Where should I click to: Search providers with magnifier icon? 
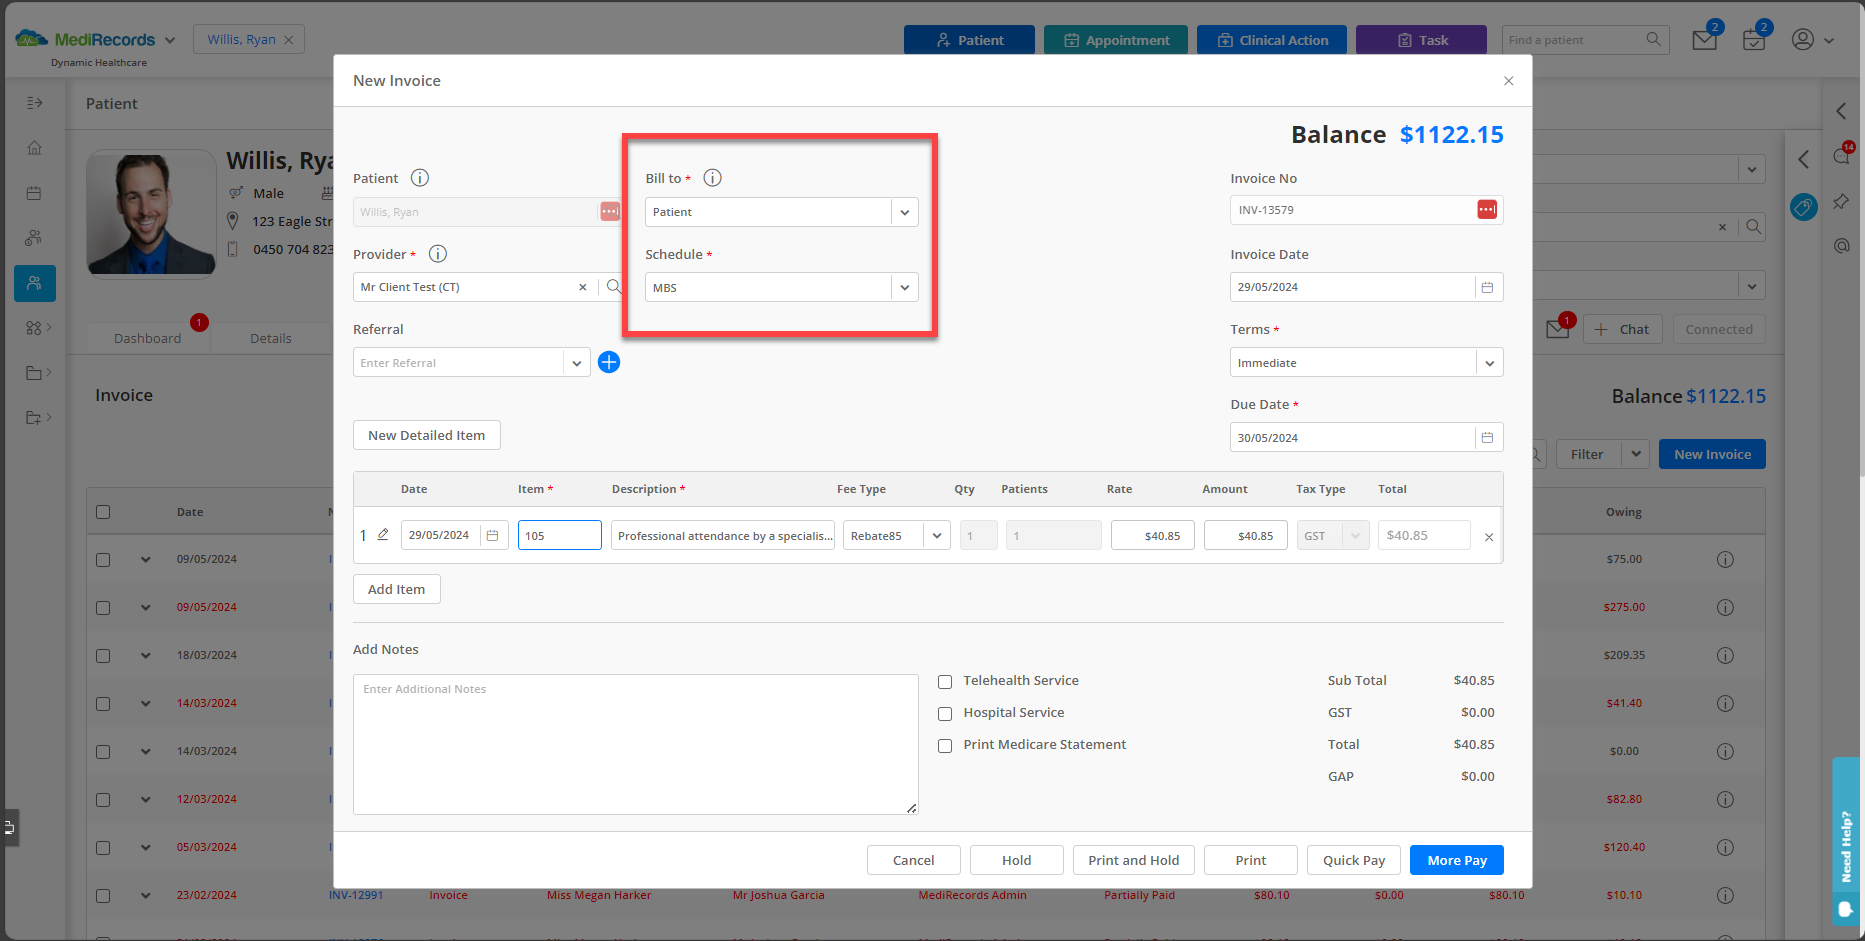tap(614, 287)
